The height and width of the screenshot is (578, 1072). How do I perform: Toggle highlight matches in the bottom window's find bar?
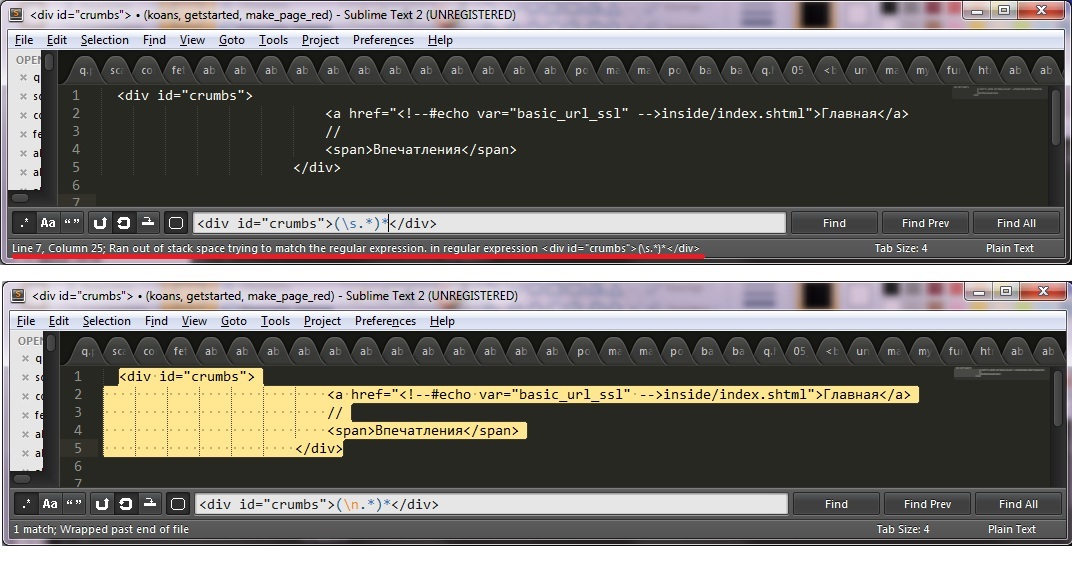(x=176, y=504)
